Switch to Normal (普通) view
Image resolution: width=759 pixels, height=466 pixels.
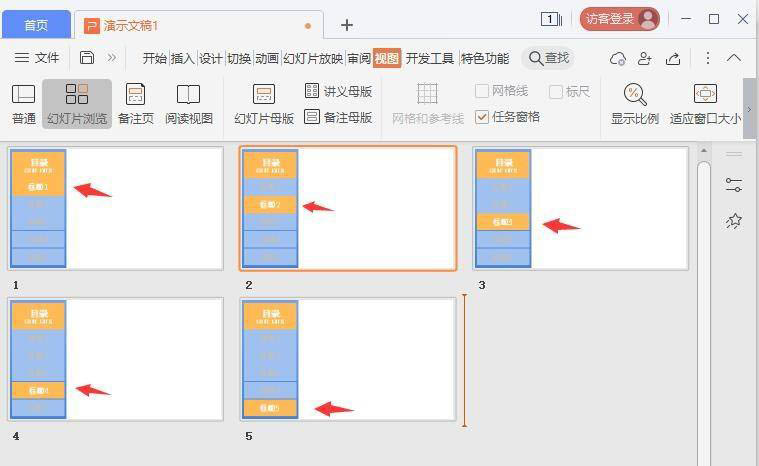click(23, 104)
